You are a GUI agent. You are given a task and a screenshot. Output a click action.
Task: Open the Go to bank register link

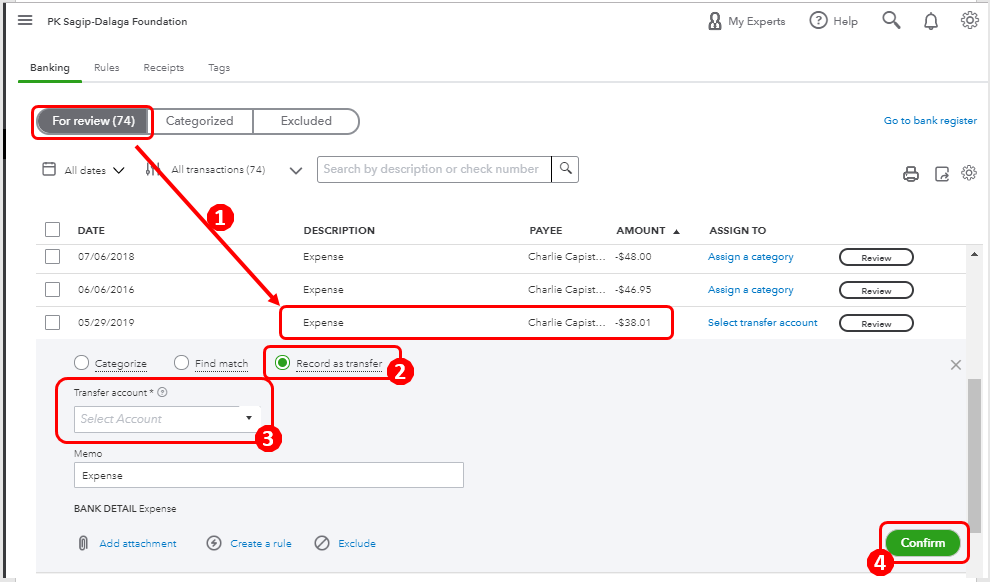(x=930, y=121)
